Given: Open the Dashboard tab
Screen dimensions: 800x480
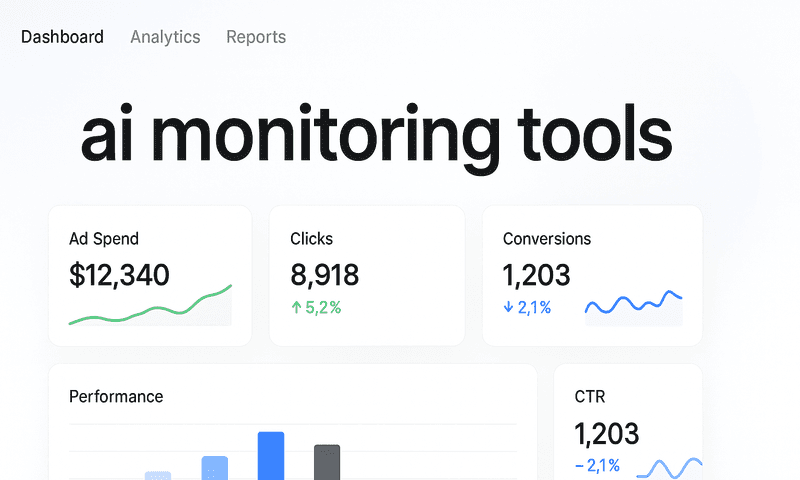Looking at the screenshot, I should pos(62,37).
